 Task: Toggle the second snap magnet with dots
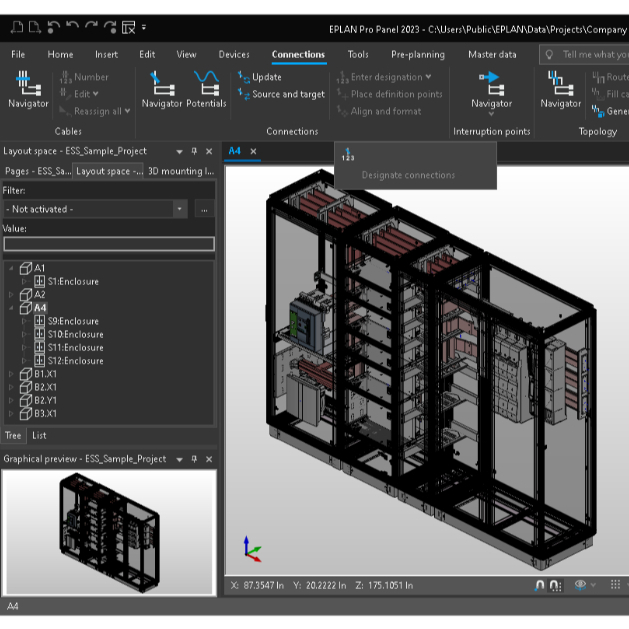click(556, 586)
